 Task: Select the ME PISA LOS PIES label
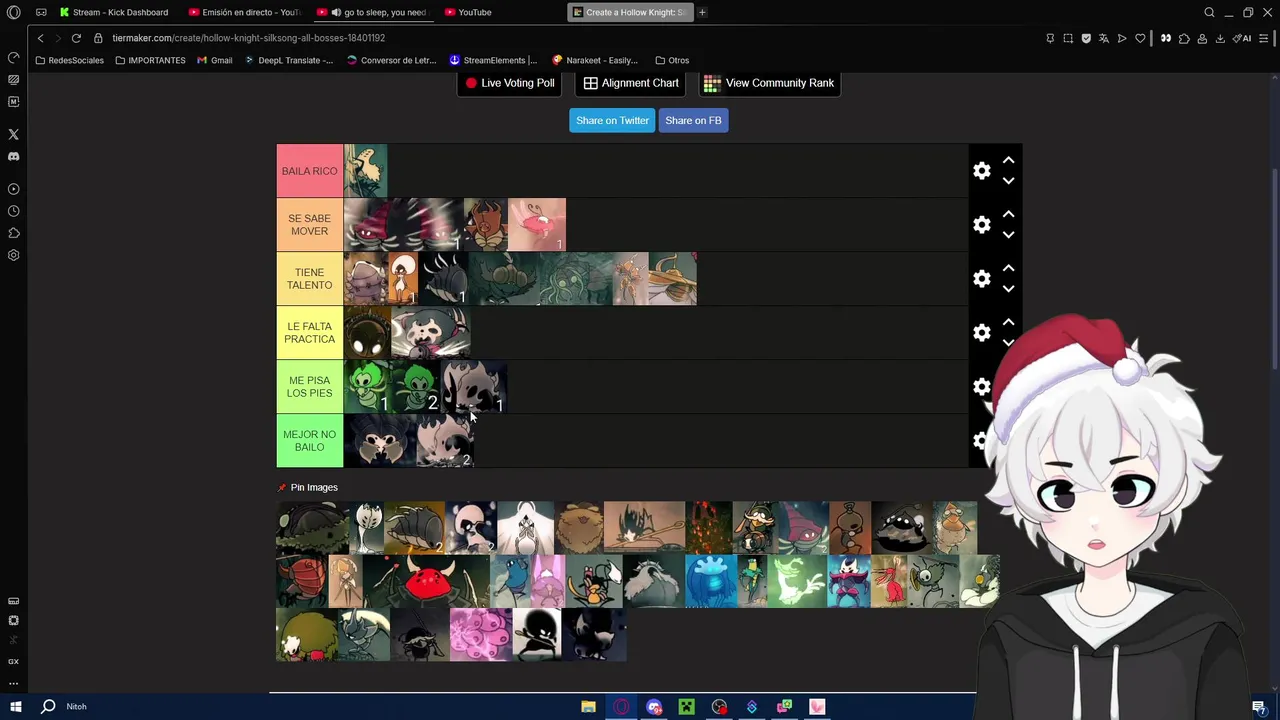[x=309, y=387]
